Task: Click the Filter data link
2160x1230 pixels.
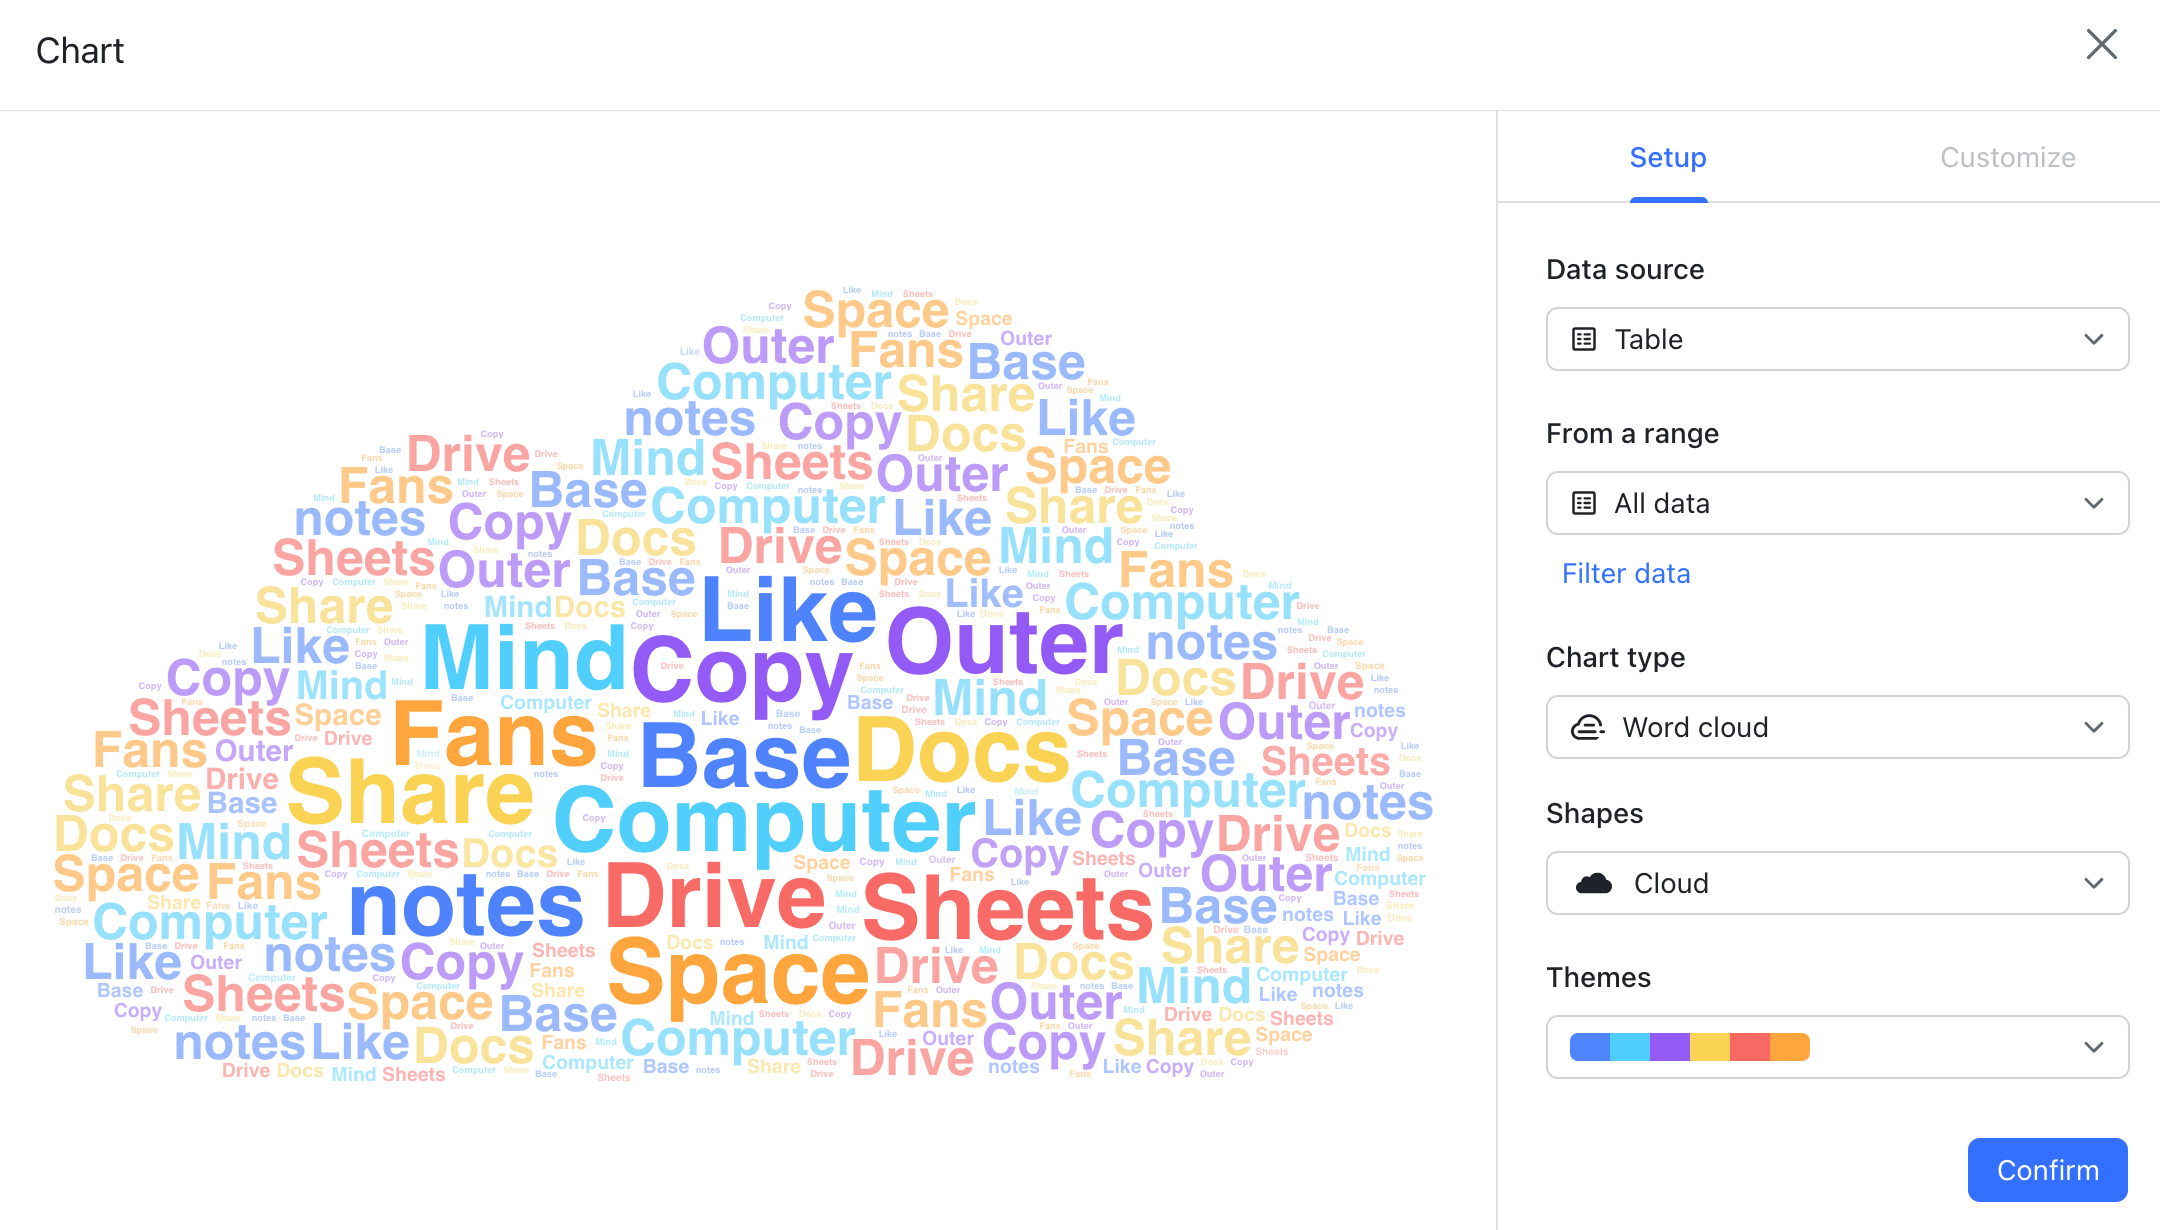Action: pyautogui.click(x=1625, y=573)
